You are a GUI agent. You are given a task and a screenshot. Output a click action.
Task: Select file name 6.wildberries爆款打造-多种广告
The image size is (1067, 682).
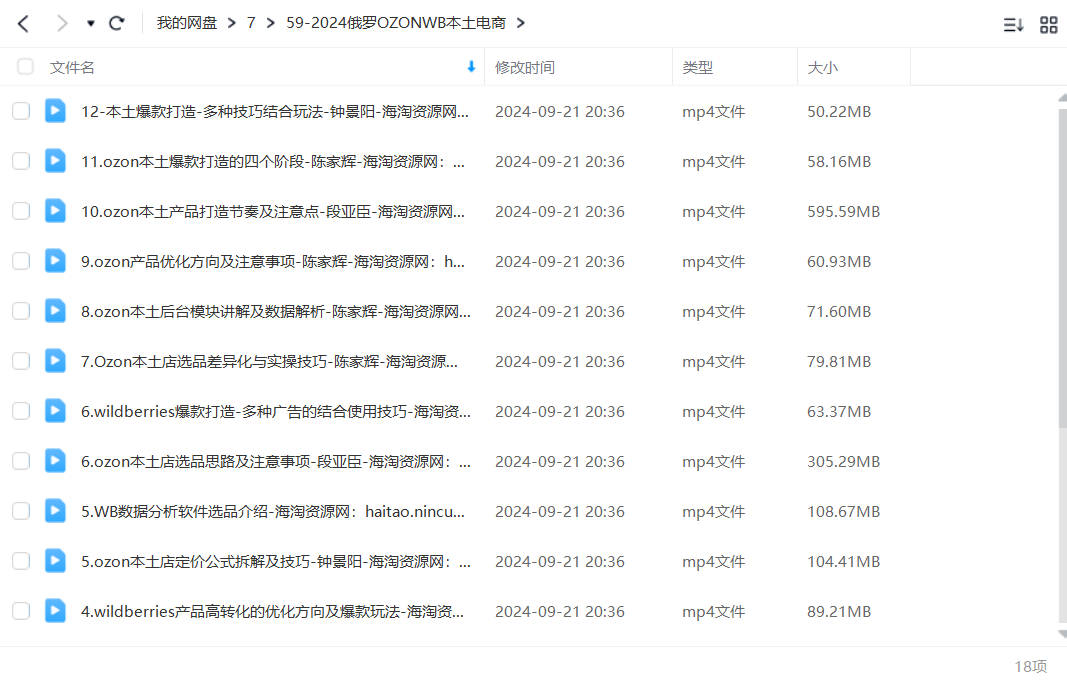[x=276, y=411]
